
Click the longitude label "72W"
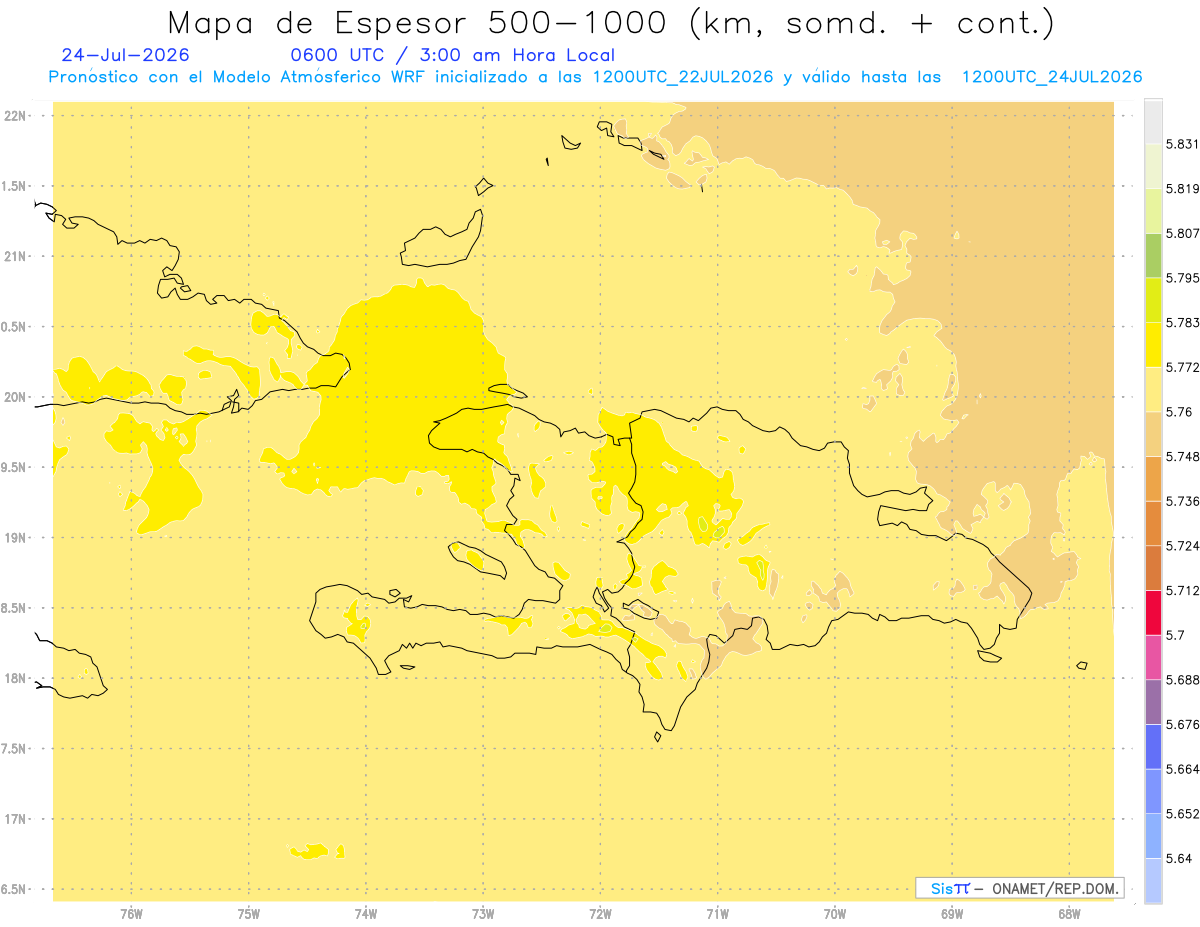600,914
